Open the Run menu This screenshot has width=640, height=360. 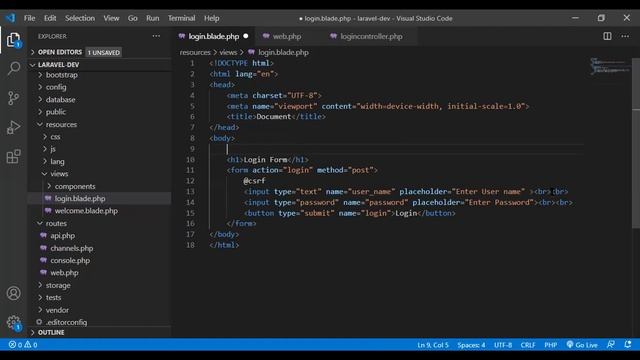pos(153,18)
